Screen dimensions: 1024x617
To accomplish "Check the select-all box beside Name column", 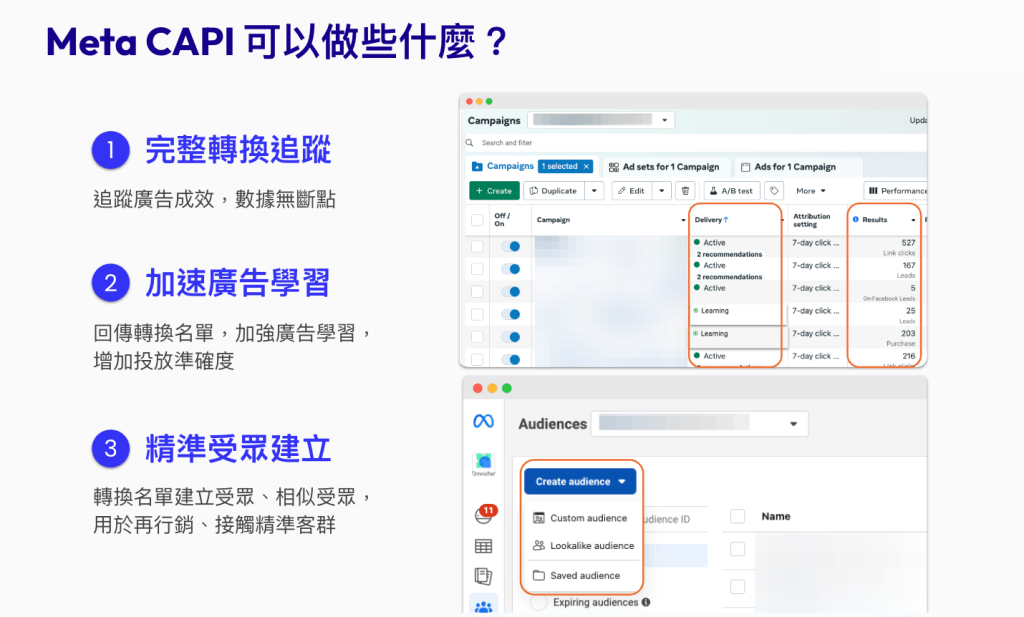I will (x=737, y=516).
